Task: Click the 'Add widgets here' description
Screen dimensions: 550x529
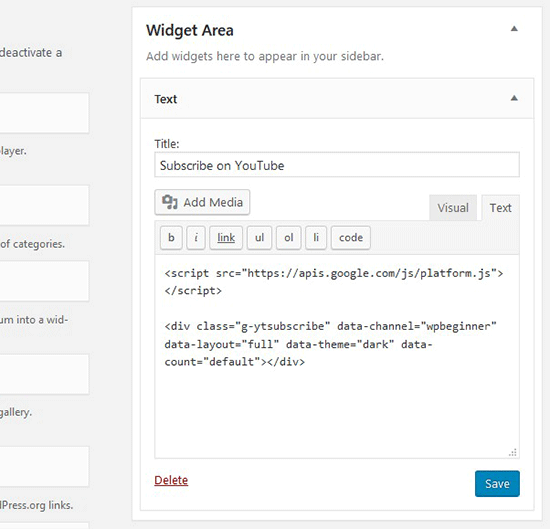Action: (265, 56)
